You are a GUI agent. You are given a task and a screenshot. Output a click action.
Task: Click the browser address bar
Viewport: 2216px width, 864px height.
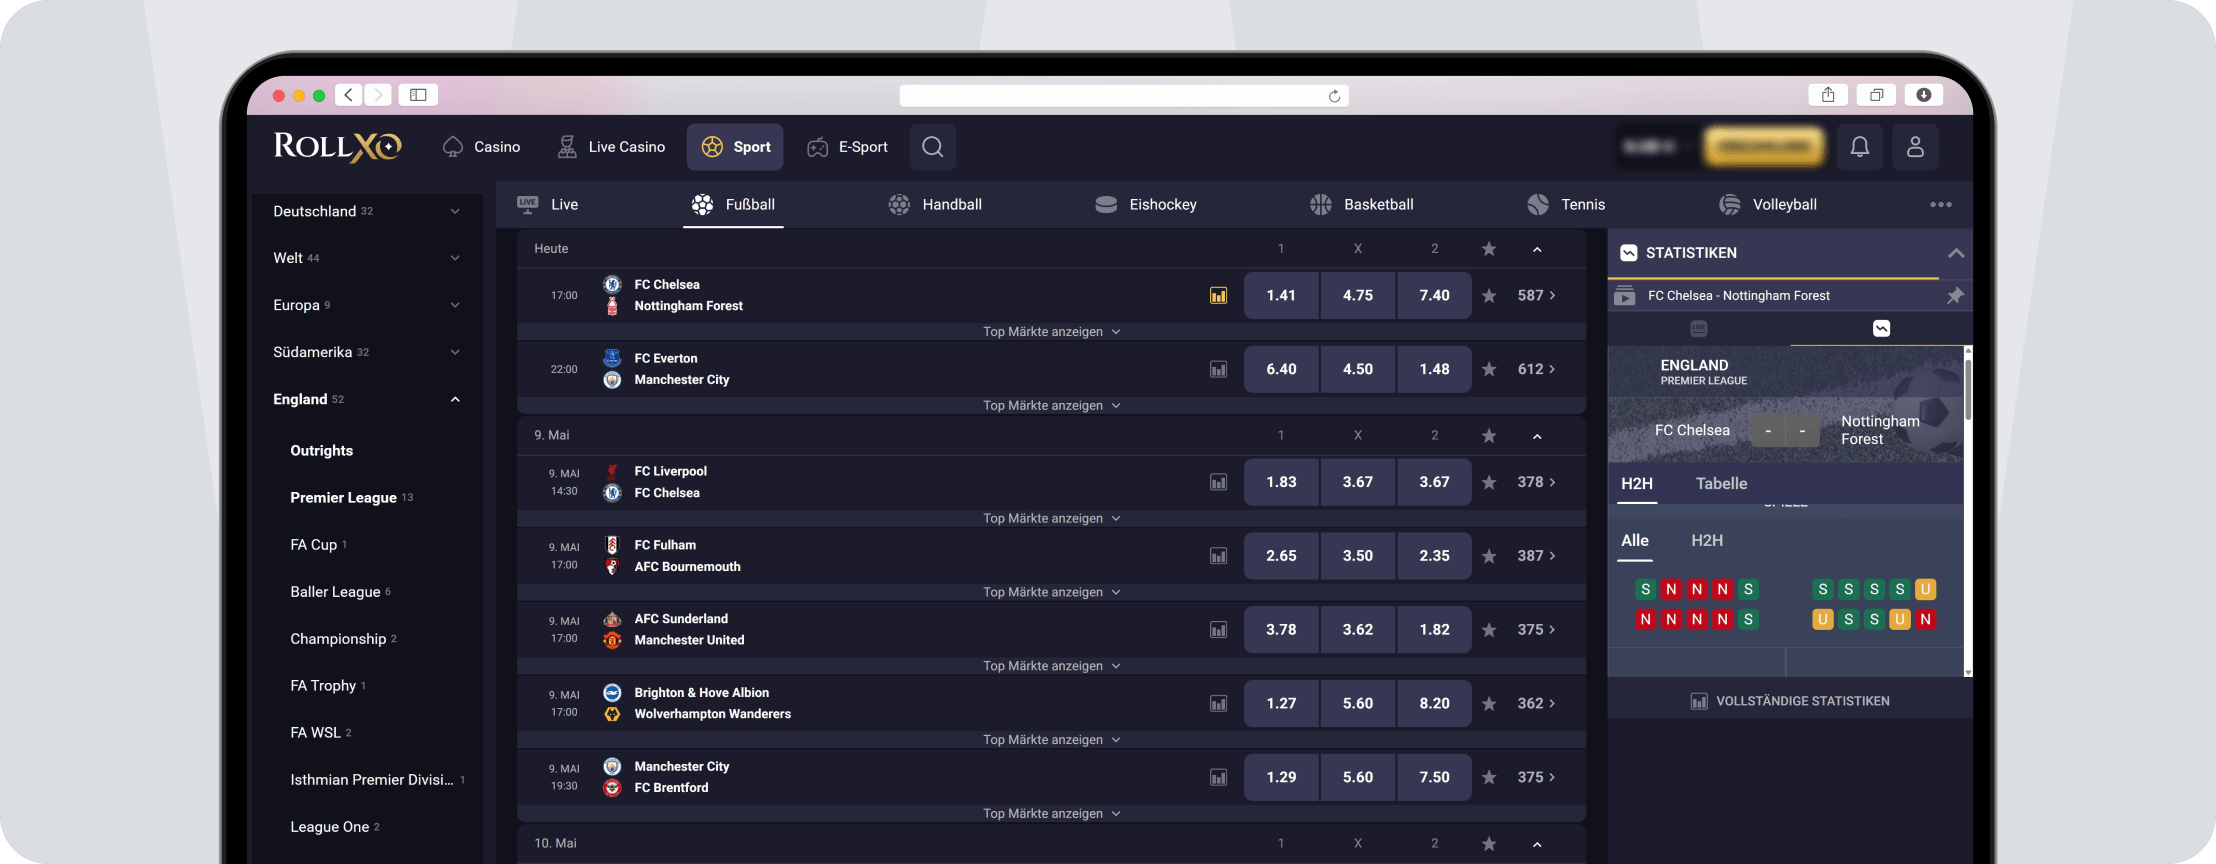[x=1124, y=95]
